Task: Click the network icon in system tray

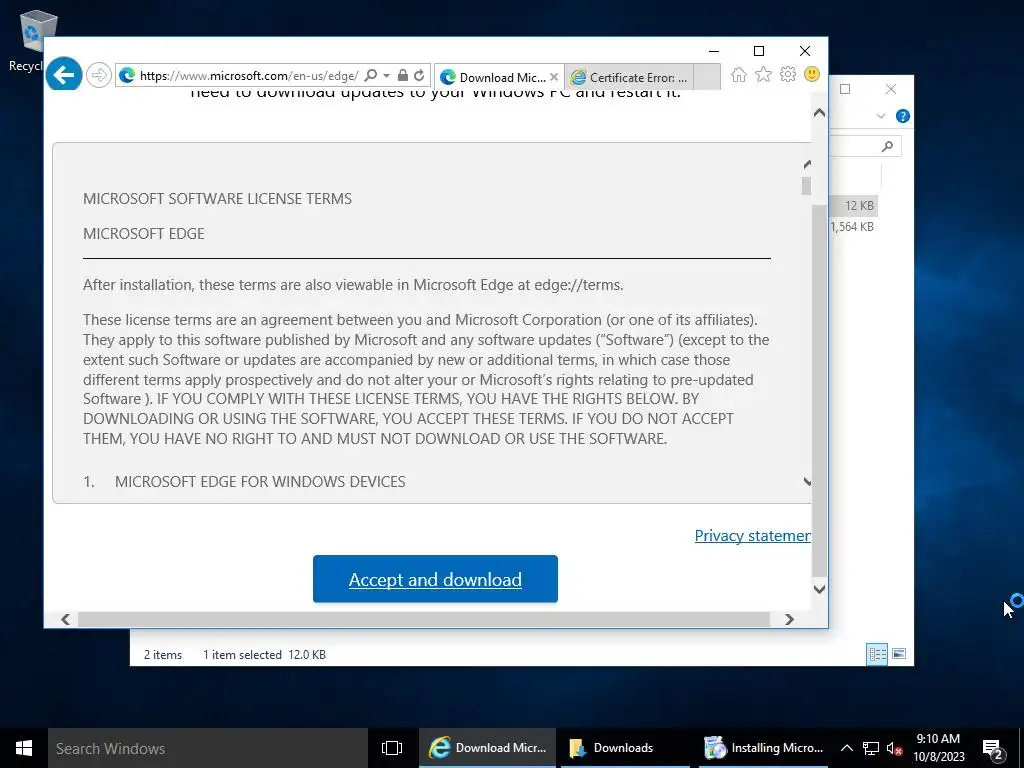Action: (x=871, y=748)
